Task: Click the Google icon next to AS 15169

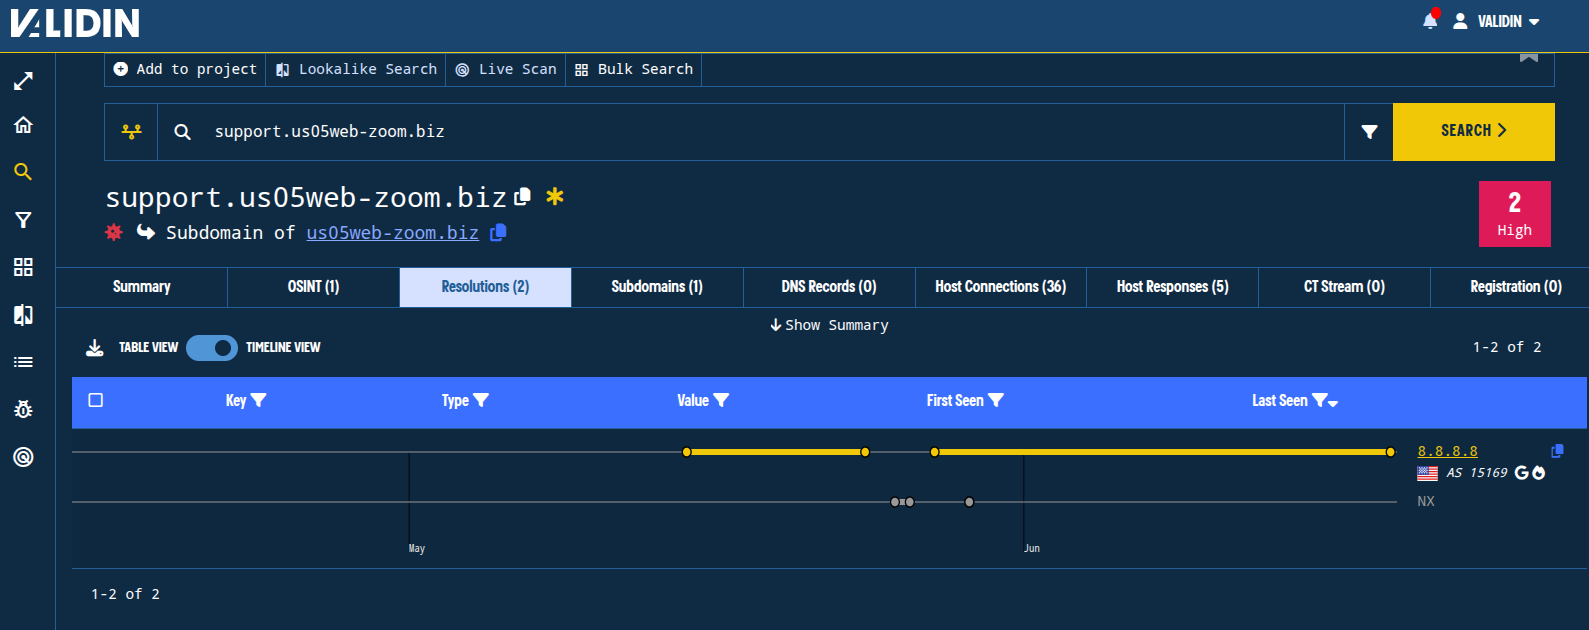Action: (x=1522, y=473)
